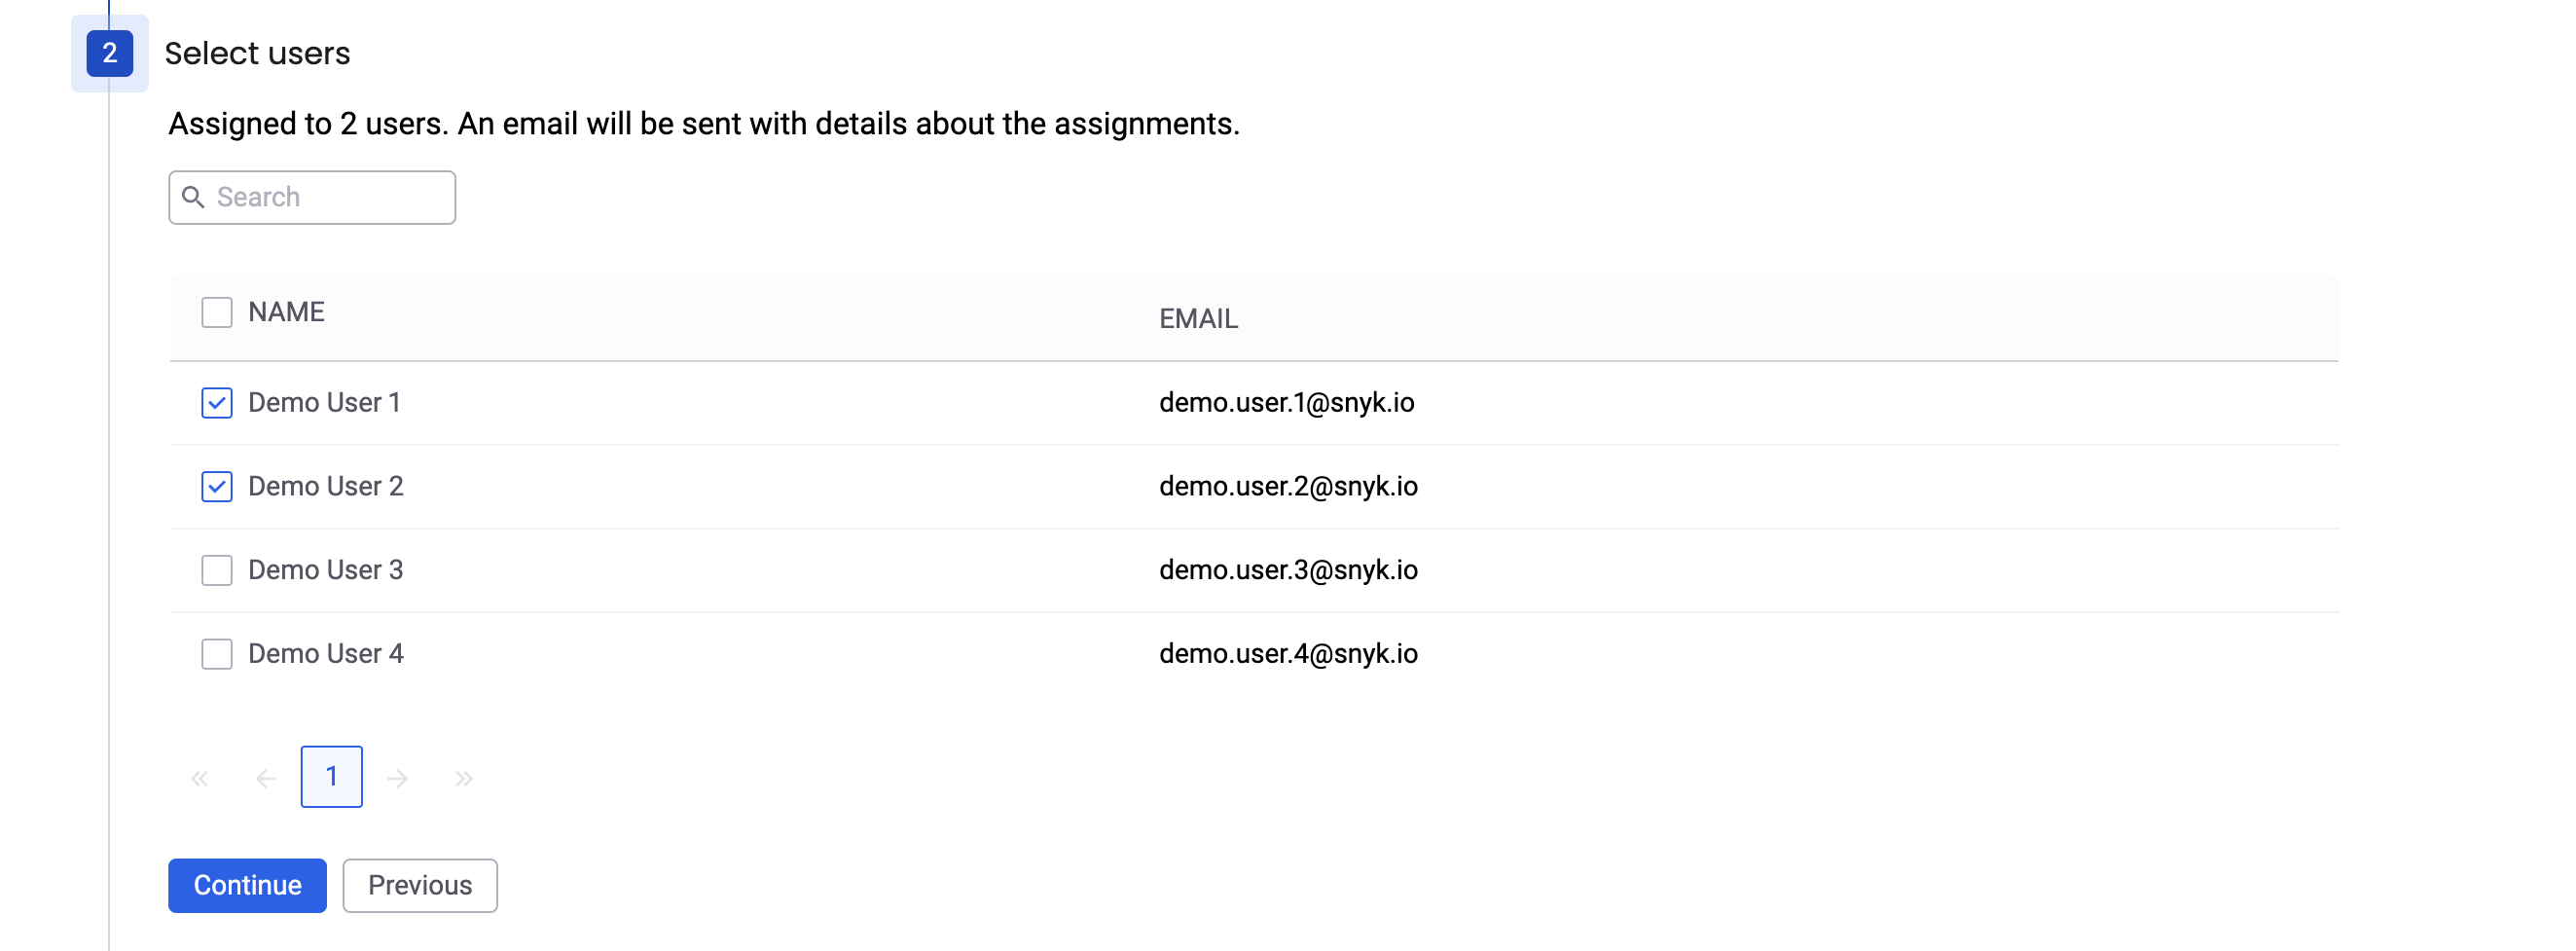Check the Demo User 4 checkbox
The height and width of the screenshot is (951, 2576).
coord(217,654)
